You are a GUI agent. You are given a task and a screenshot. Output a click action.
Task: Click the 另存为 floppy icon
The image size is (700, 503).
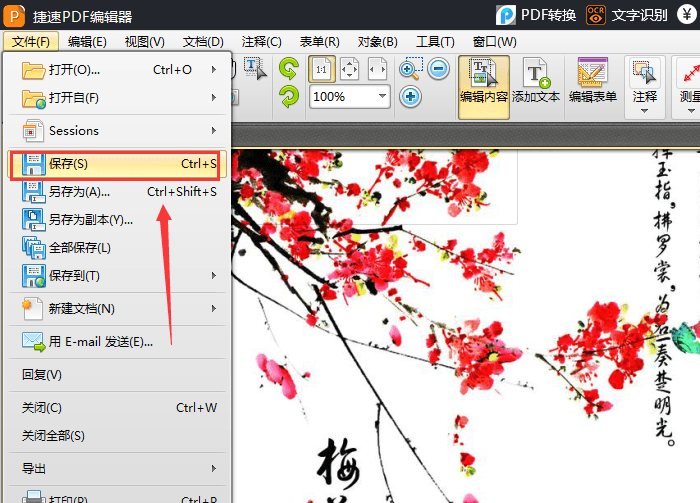pos(33,192)
